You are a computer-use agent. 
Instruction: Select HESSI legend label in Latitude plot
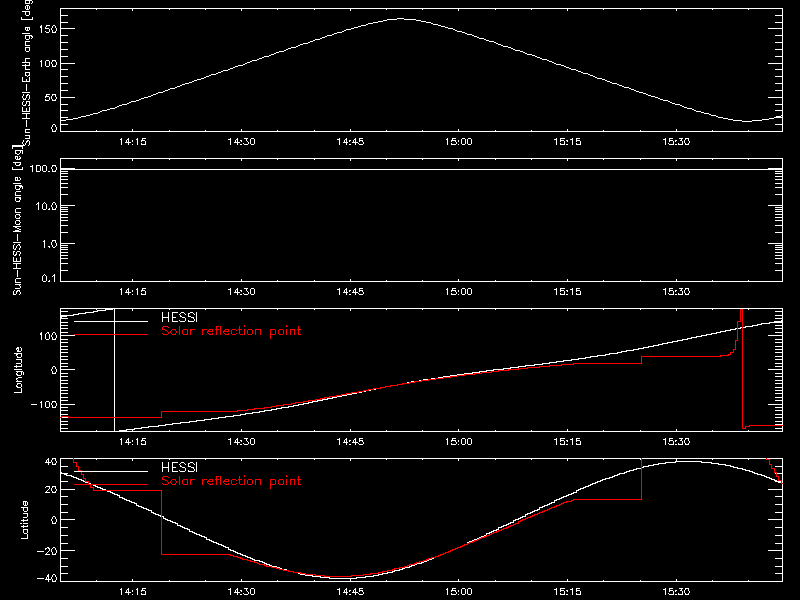click(x=179, y=467)
